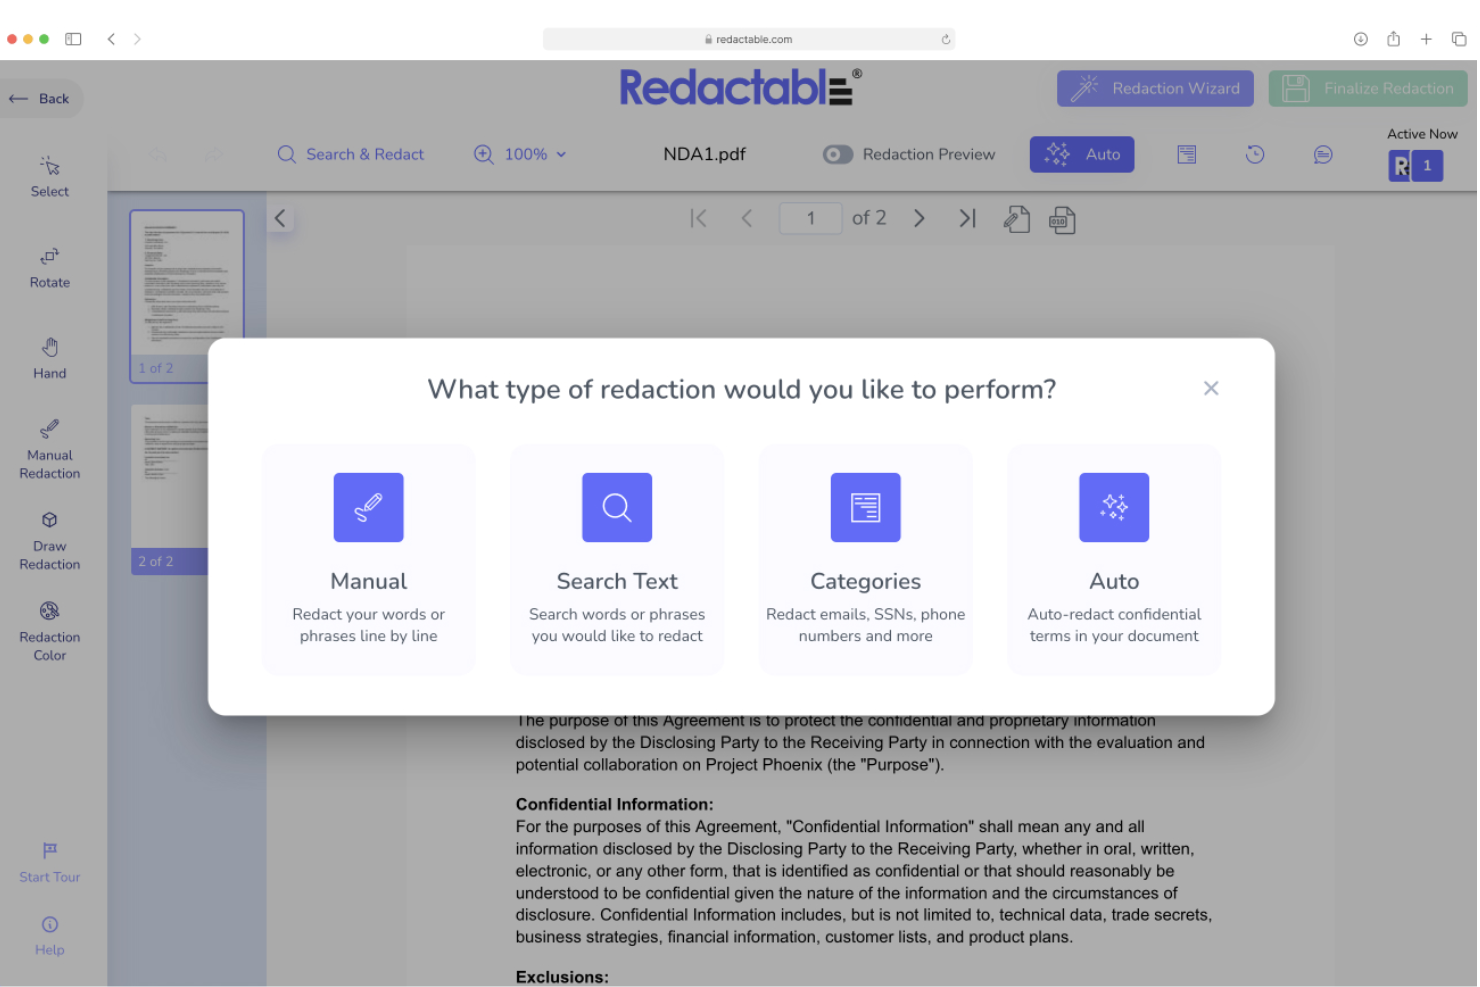This screenshot has height=987, width=1480.
Task: Open a new browser tab
Action: click(1426, 39)
